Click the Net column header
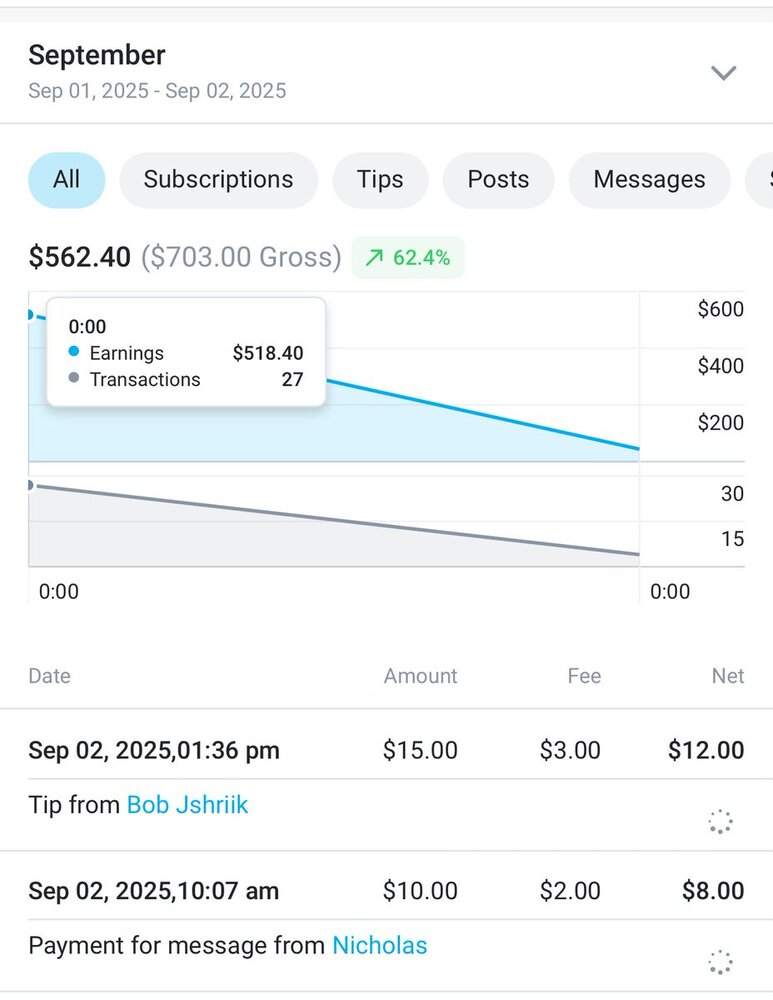773x1000 pixels. tap(727, 676)
